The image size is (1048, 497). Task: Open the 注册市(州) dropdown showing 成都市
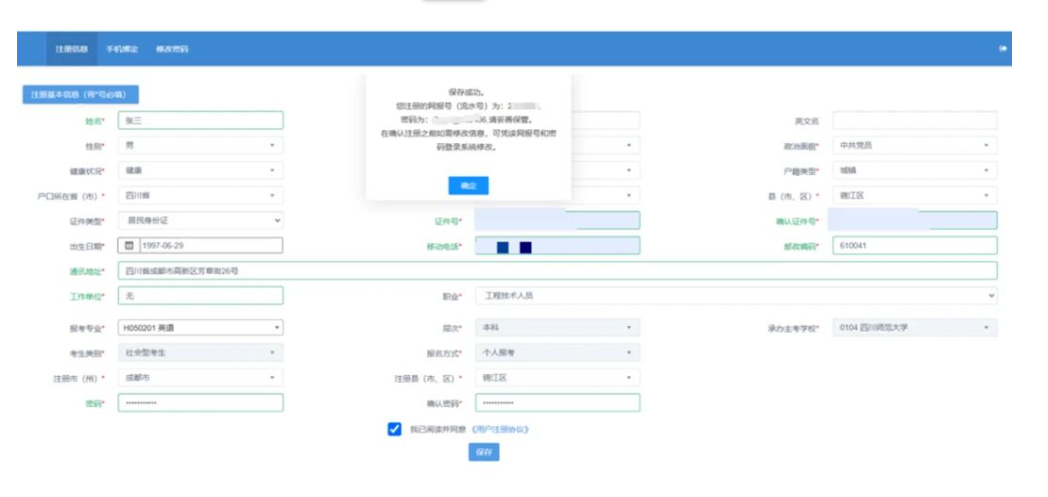pos(201,377)
